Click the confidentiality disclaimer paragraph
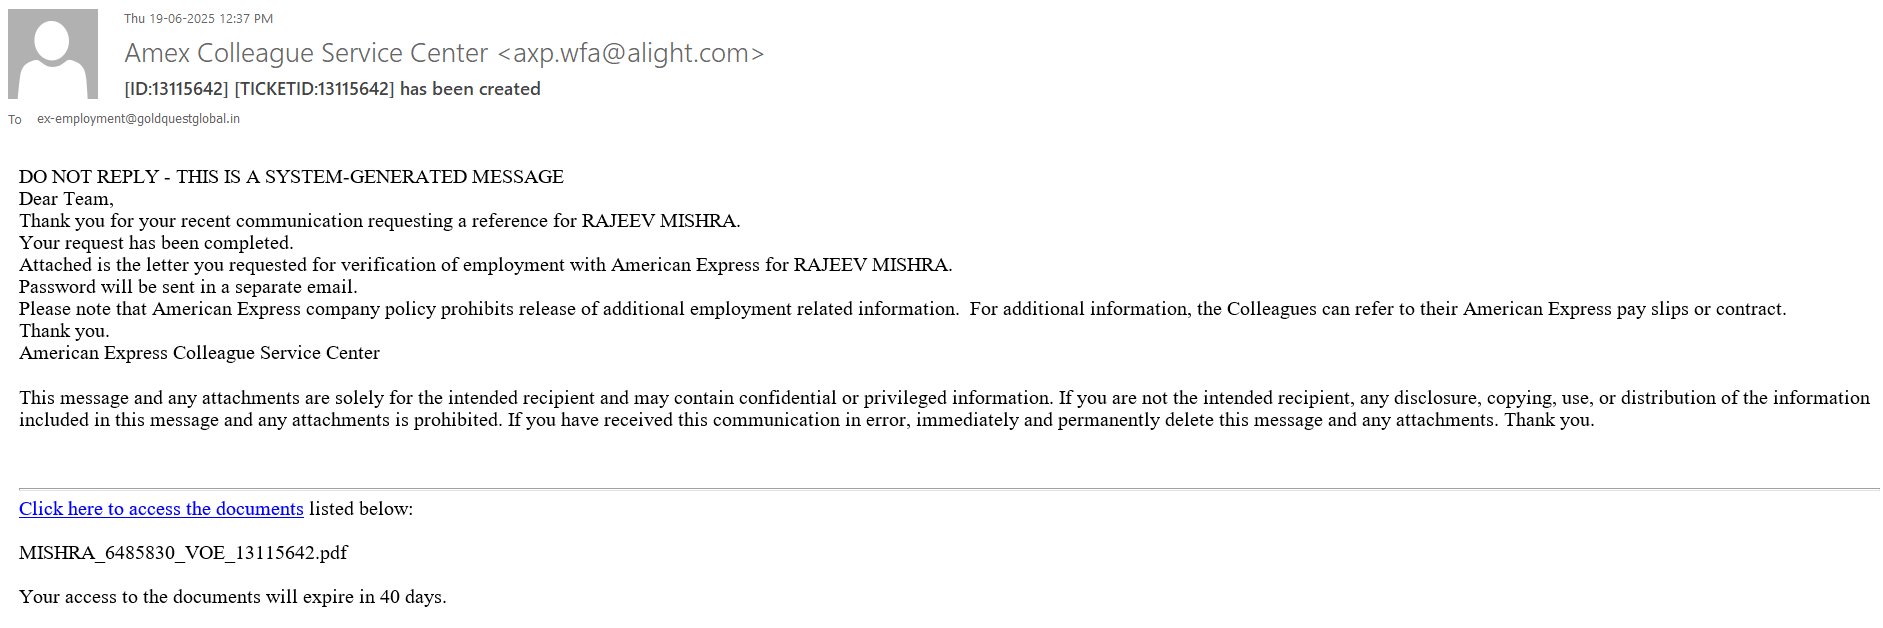This screenshot has height=628, width=1883. click(x=944, y=409)
